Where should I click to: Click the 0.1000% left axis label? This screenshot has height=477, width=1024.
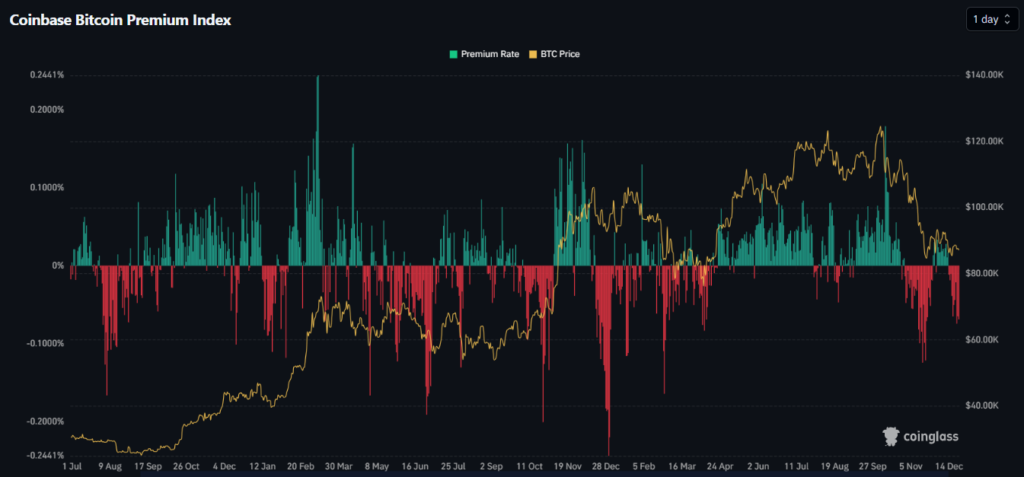[x=47, y=187]
